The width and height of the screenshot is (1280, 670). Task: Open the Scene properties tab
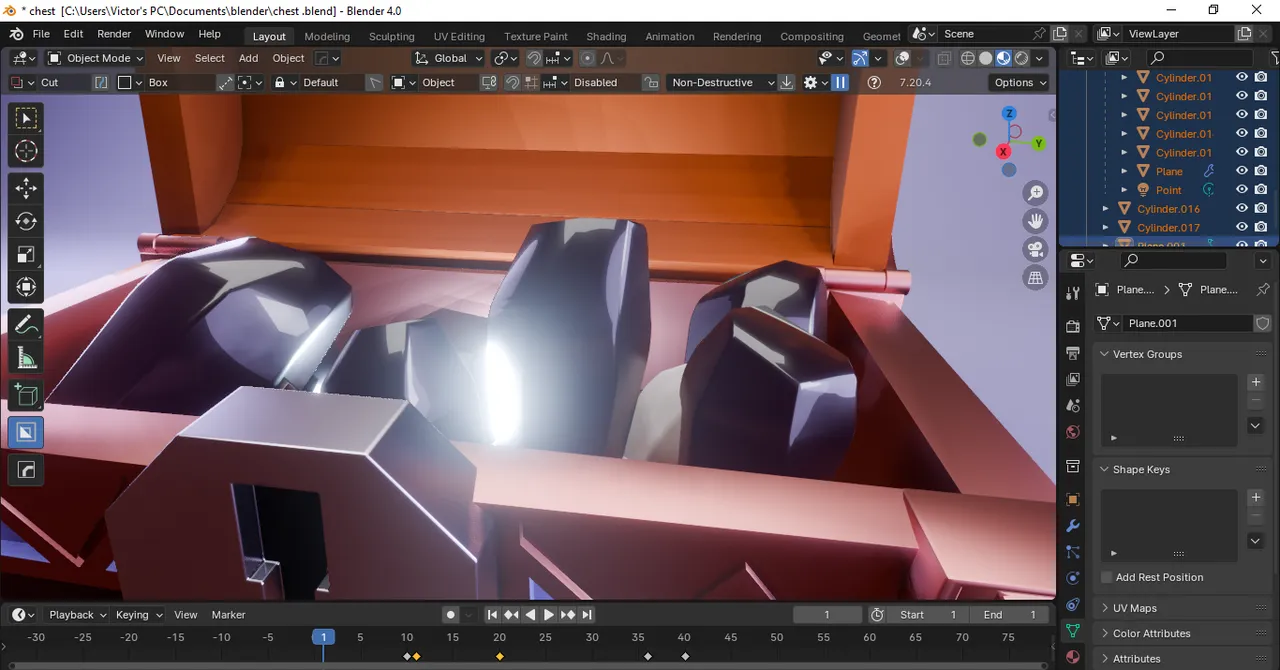click(x=1073, y=406)
